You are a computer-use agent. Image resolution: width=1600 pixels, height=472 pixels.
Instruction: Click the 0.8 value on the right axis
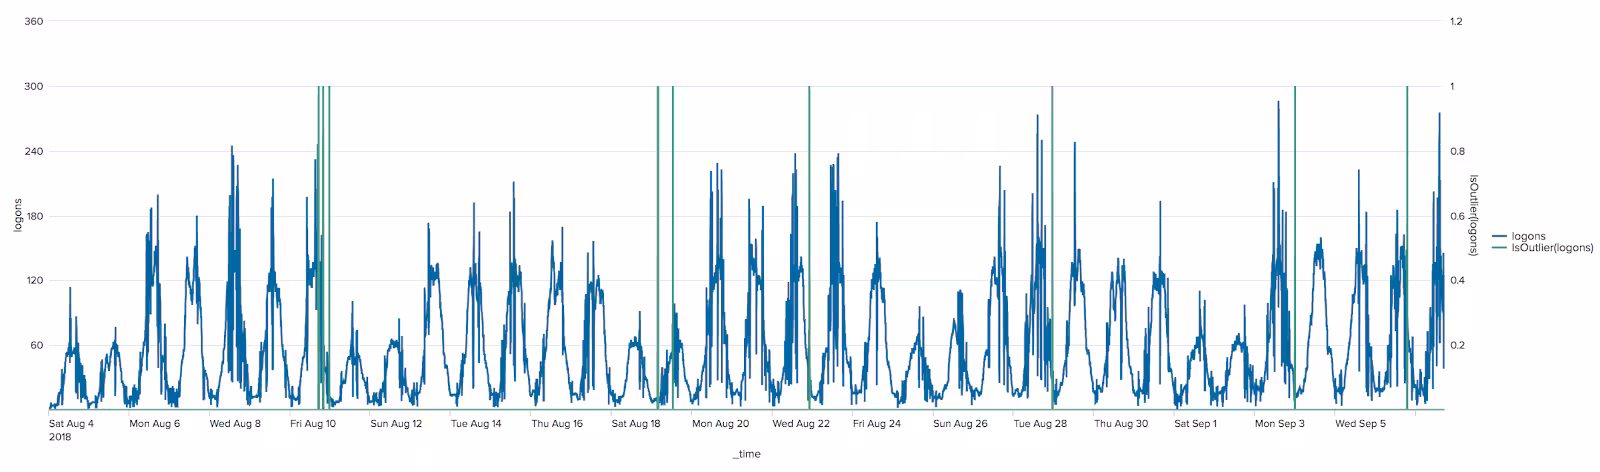[1458, 152]
